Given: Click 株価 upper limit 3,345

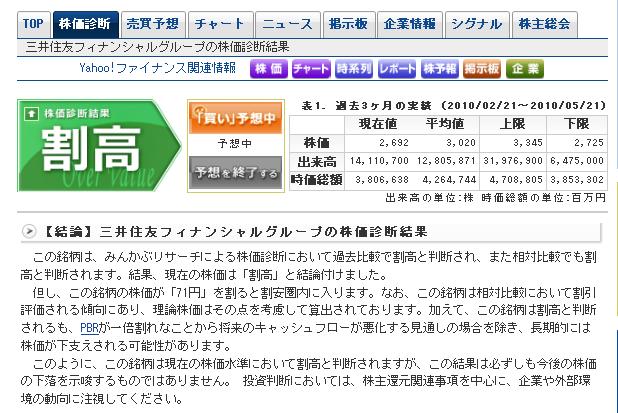Looking at the screenshot, I should [x=528, y=143].
